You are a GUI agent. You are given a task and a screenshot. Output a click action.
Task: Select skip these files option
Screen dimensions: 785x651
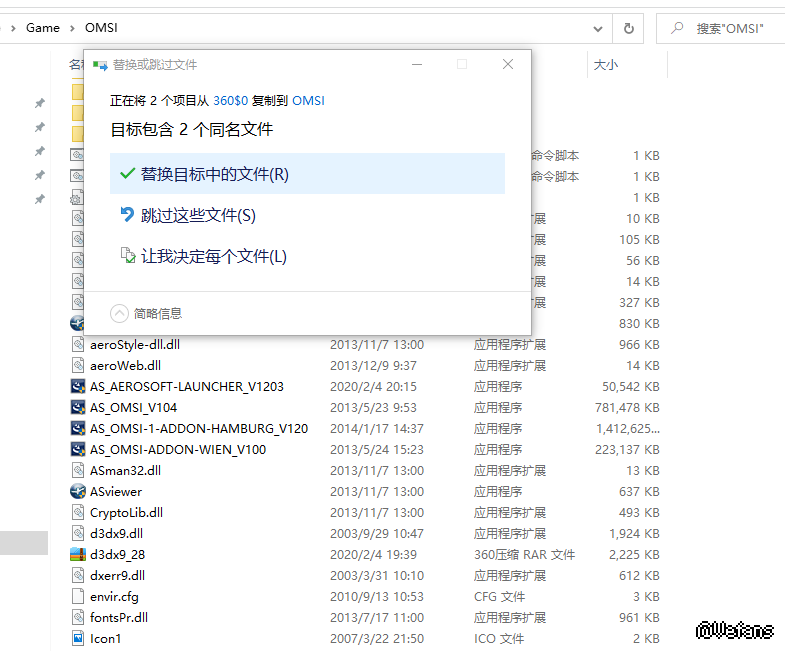(198, 215)
